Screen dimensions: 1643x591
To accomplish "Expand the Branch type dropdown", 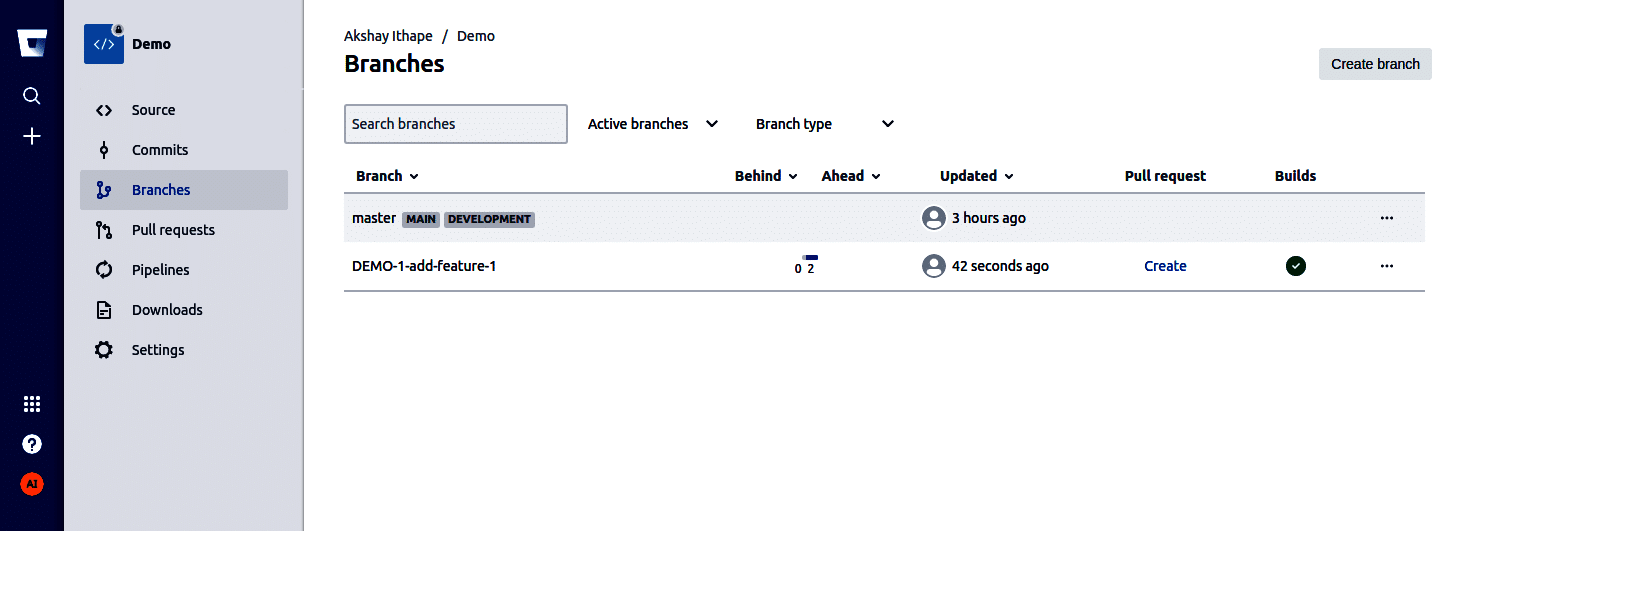I will coord(824,124).
